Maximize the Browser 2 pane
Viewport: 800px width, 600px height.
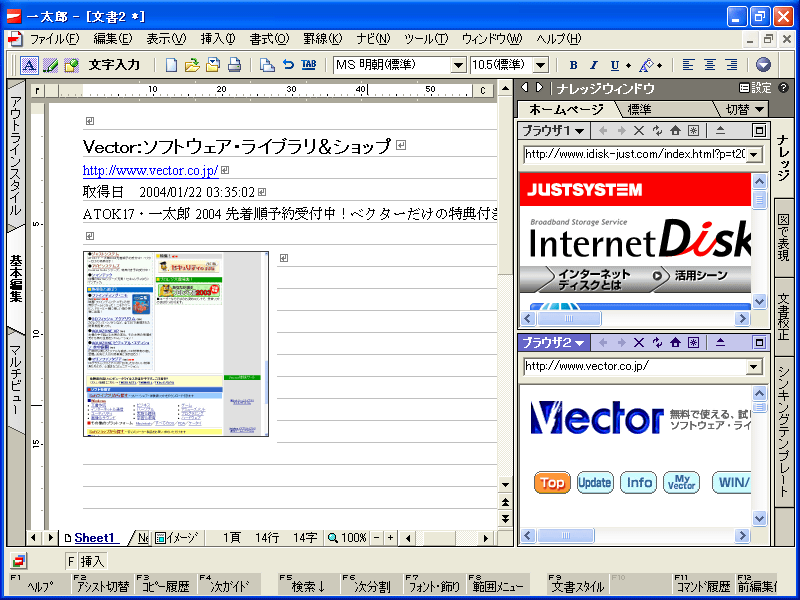759,342
